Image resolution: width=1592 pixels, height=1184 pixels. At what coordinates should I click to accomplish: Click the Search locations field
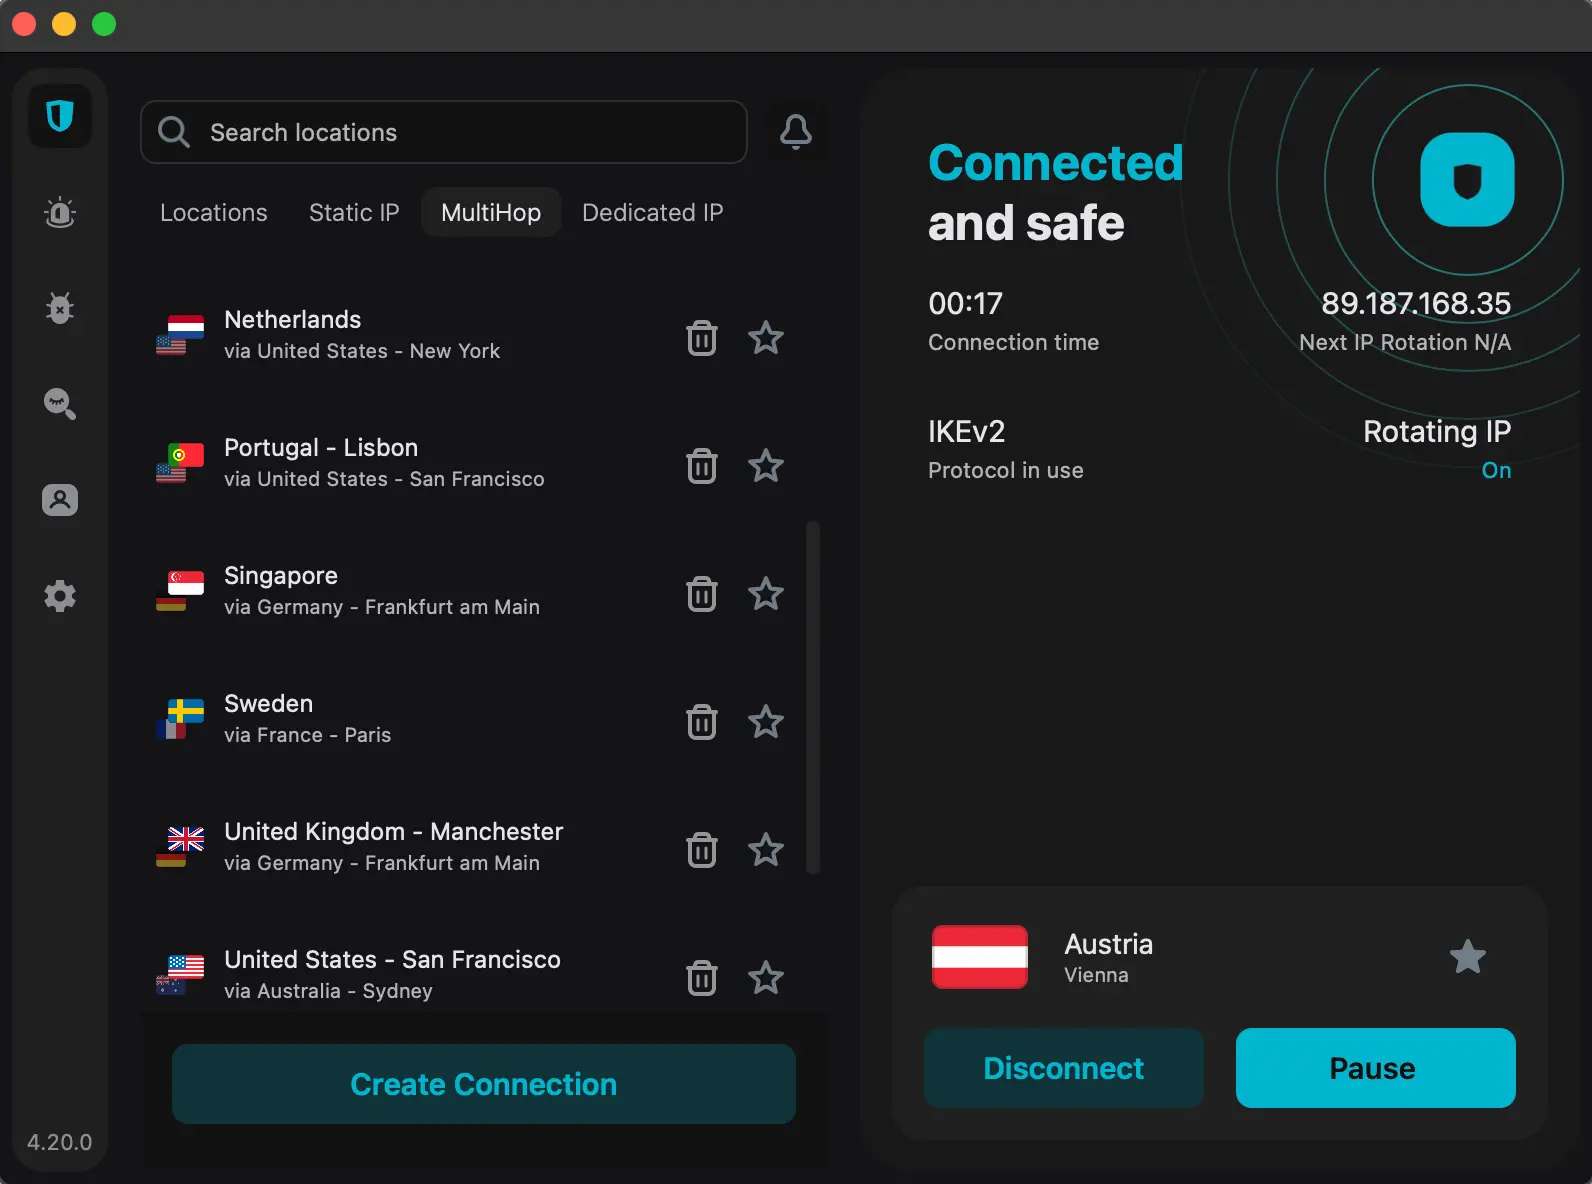(444, 132)
